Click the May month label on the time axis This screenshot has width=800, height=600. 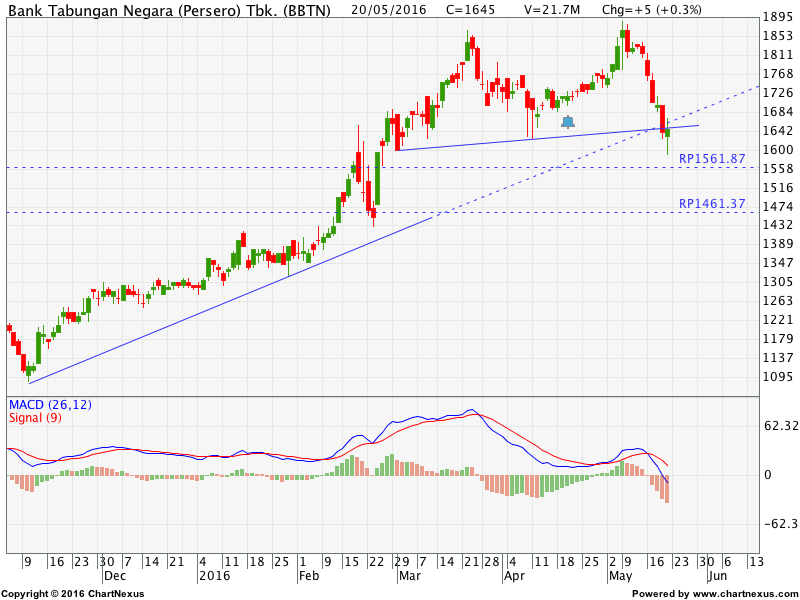pyautogui.click(x=620, y=576)
